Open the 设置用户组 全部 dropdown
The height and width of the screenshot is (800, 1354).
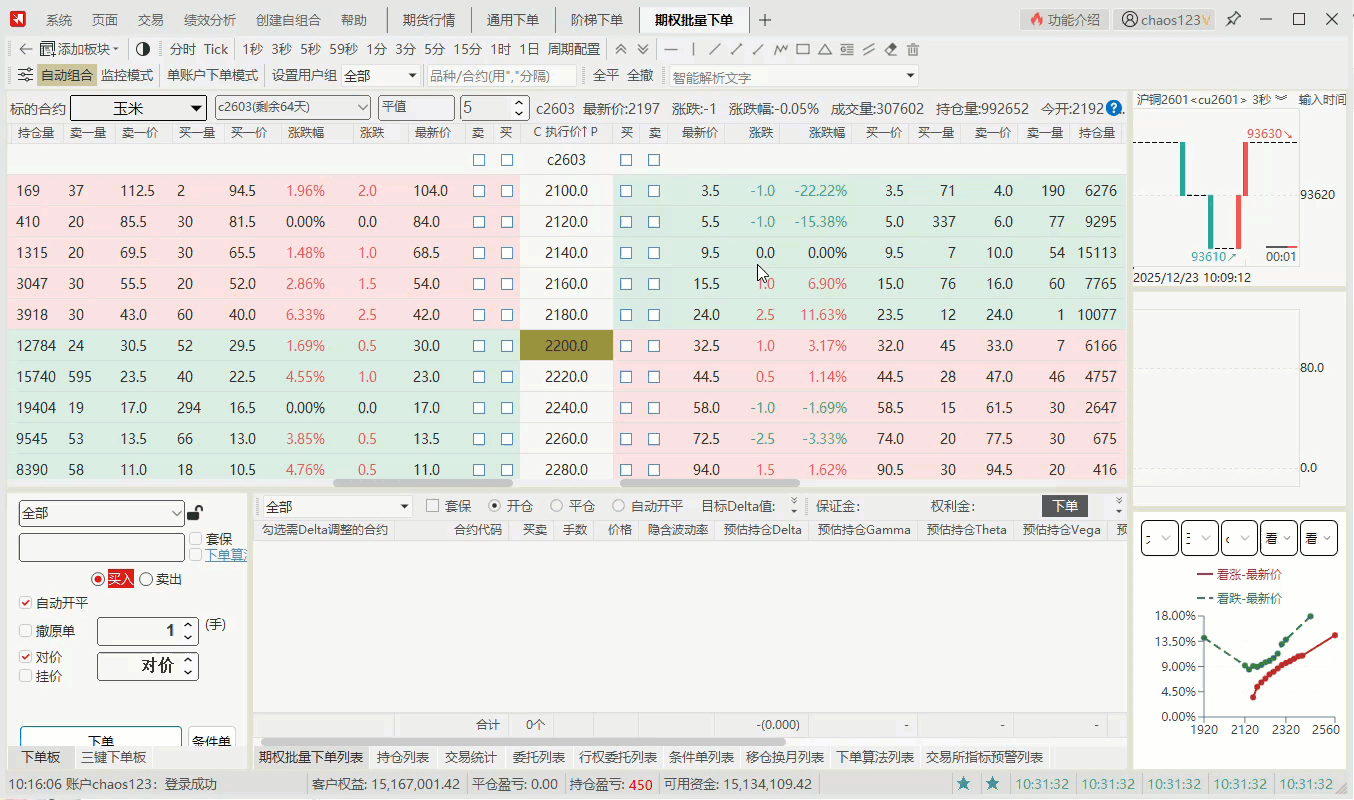point(381,76)
